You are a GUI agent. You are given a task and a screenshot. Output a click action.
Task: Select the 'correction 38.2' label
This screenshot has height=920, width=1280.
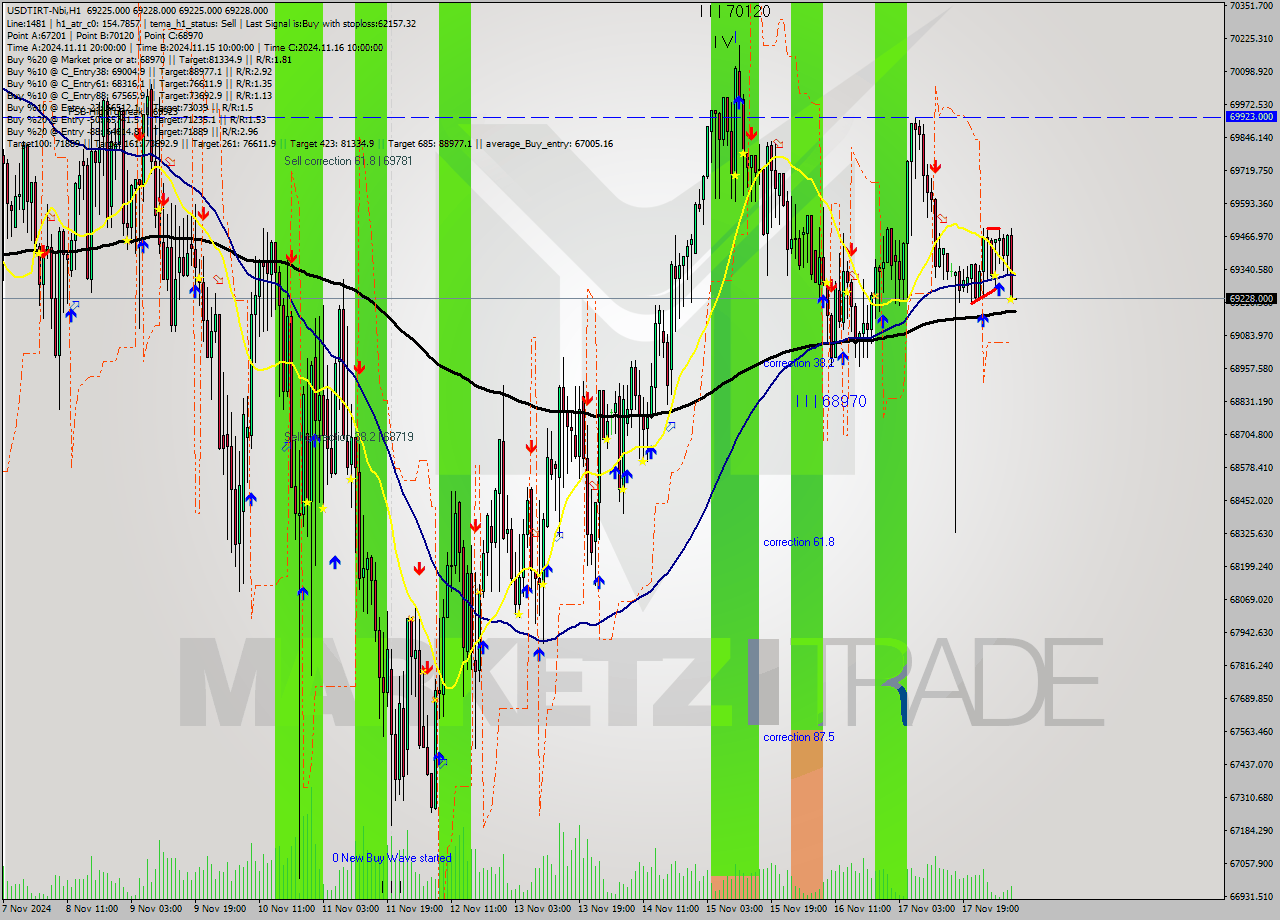click(798, 363)
